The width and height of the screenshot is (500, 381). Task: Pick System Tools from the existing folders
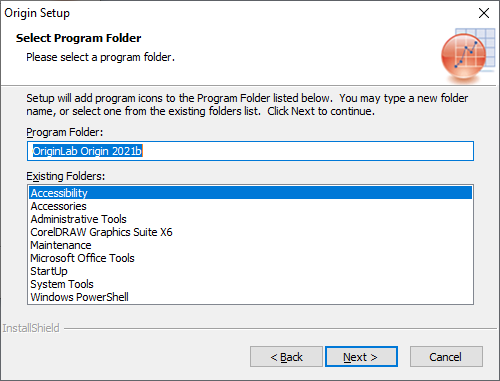tap(251, 284)
